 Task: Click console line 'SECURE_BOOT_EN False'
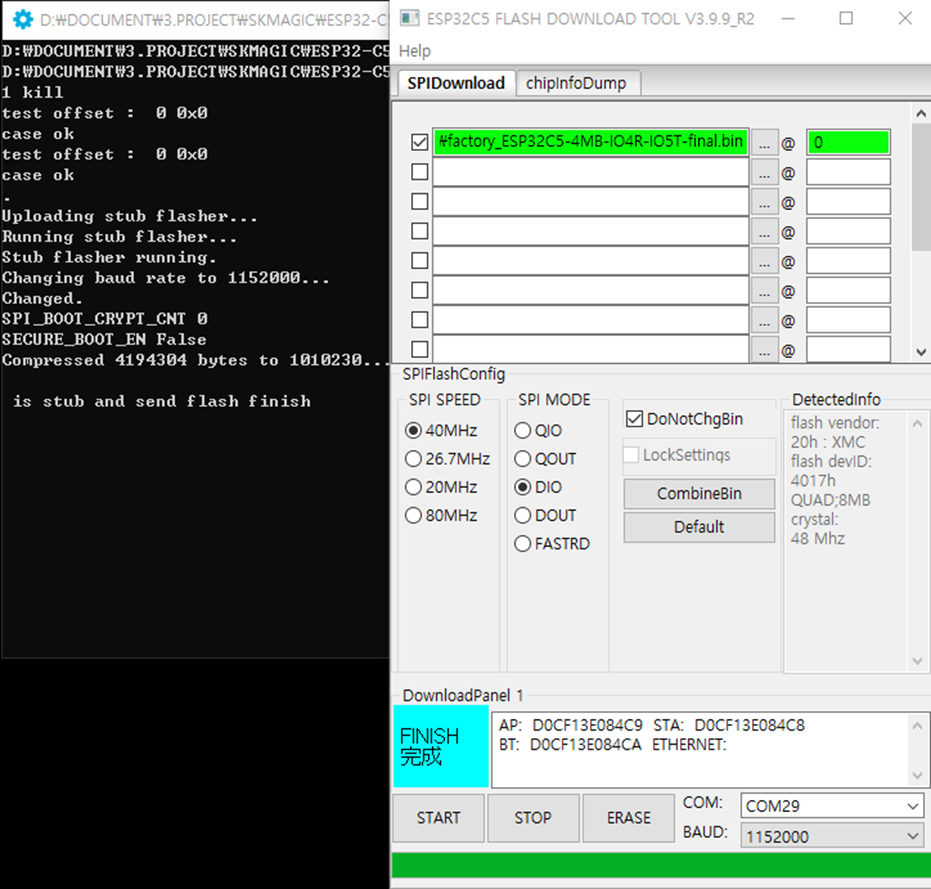pyautogui.click(x=104, y=339)
